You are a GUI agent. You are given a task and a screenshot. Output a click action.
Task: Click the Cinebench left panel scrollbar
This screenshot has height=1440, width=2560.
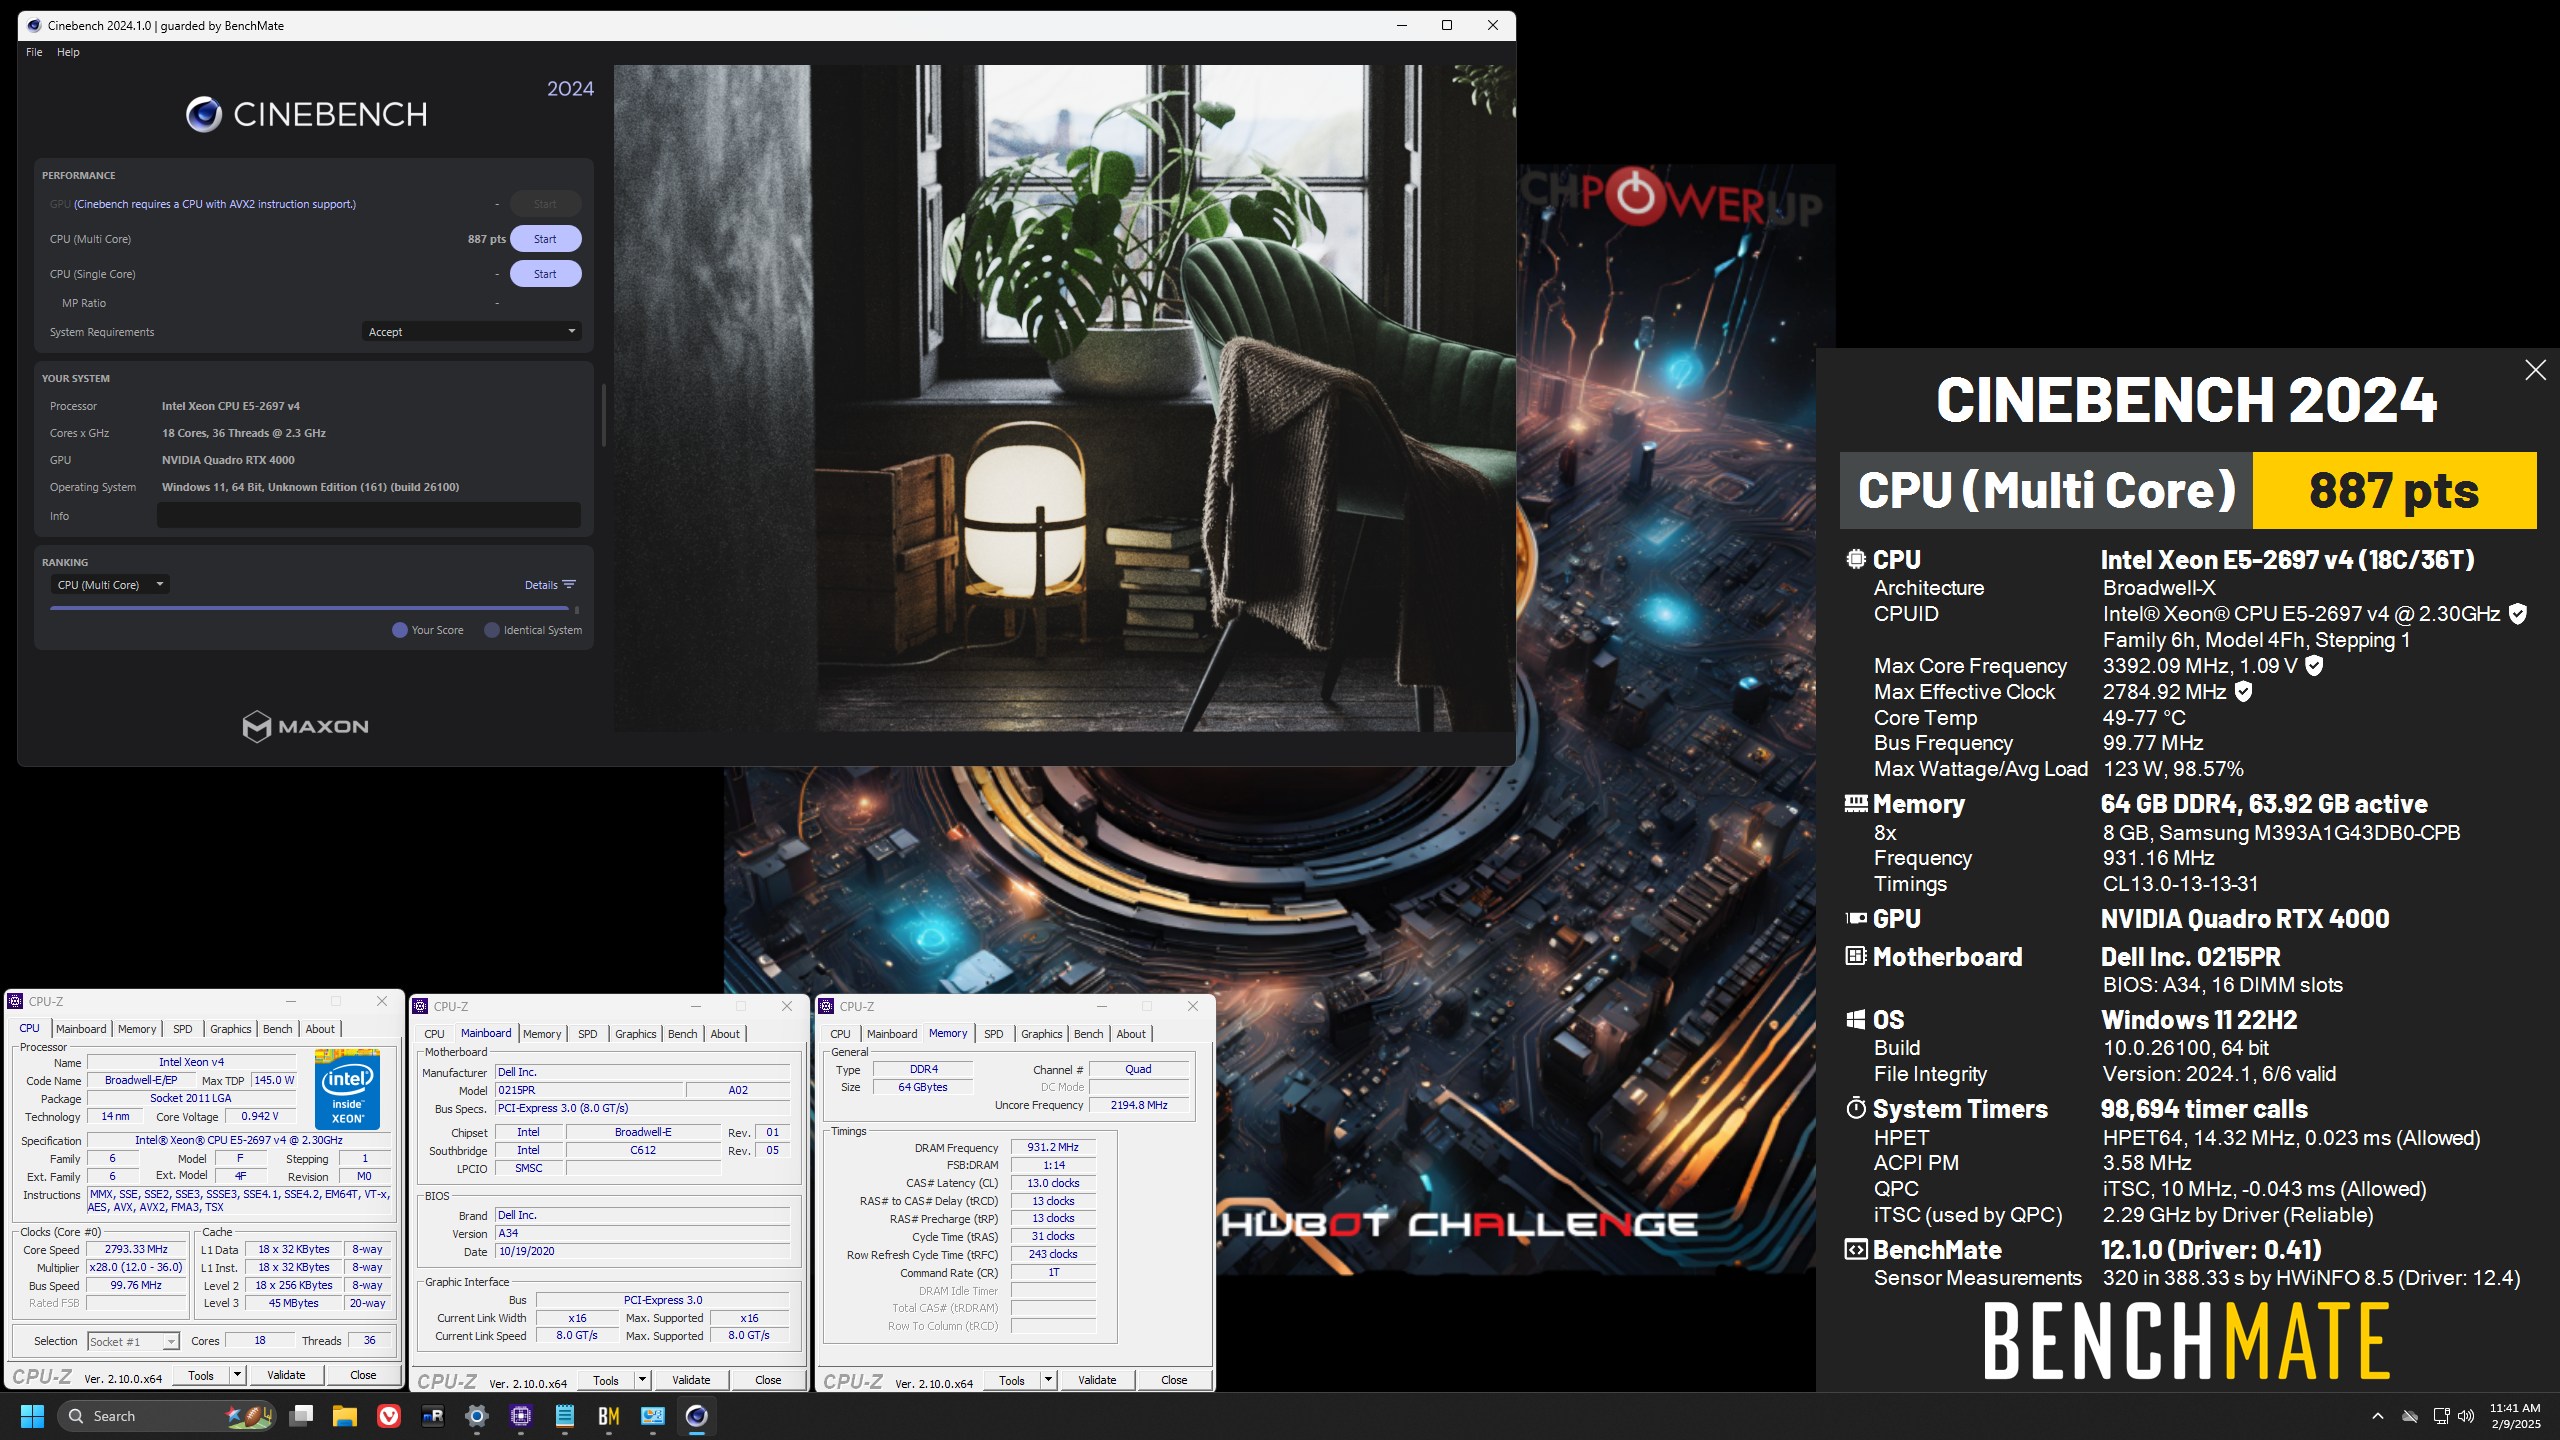click(603, 415)
